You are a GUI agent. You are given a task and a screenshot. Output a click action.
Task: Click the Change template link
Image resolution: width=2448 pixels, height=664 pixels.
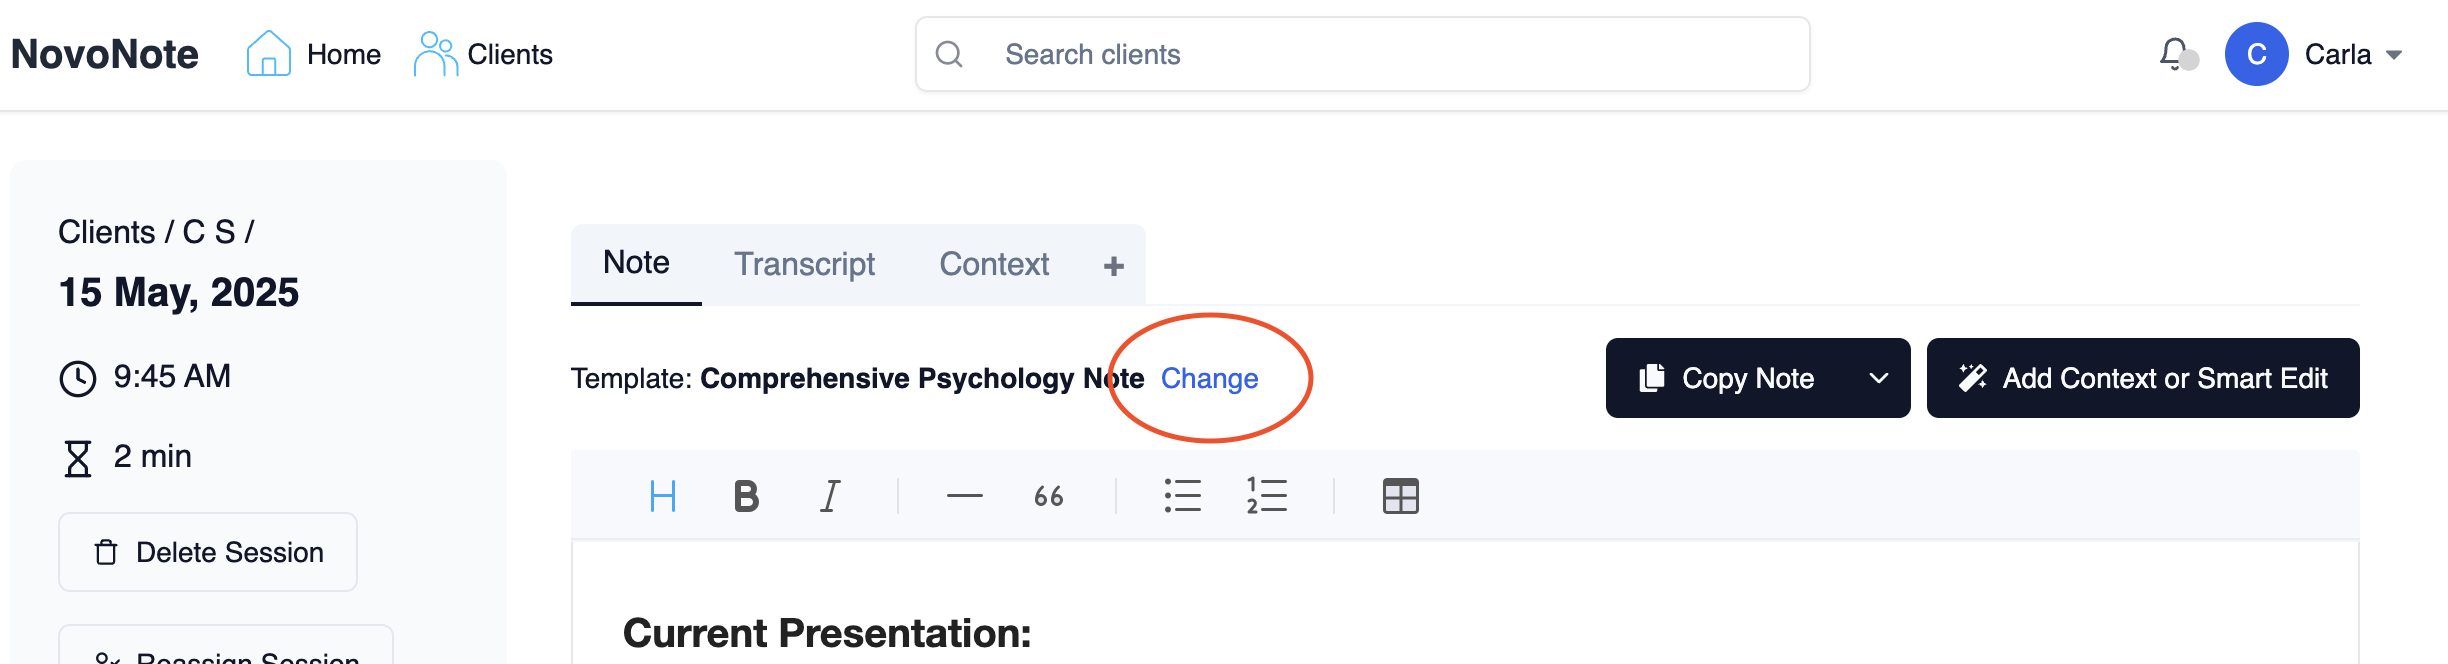(x=1209, y=378)
